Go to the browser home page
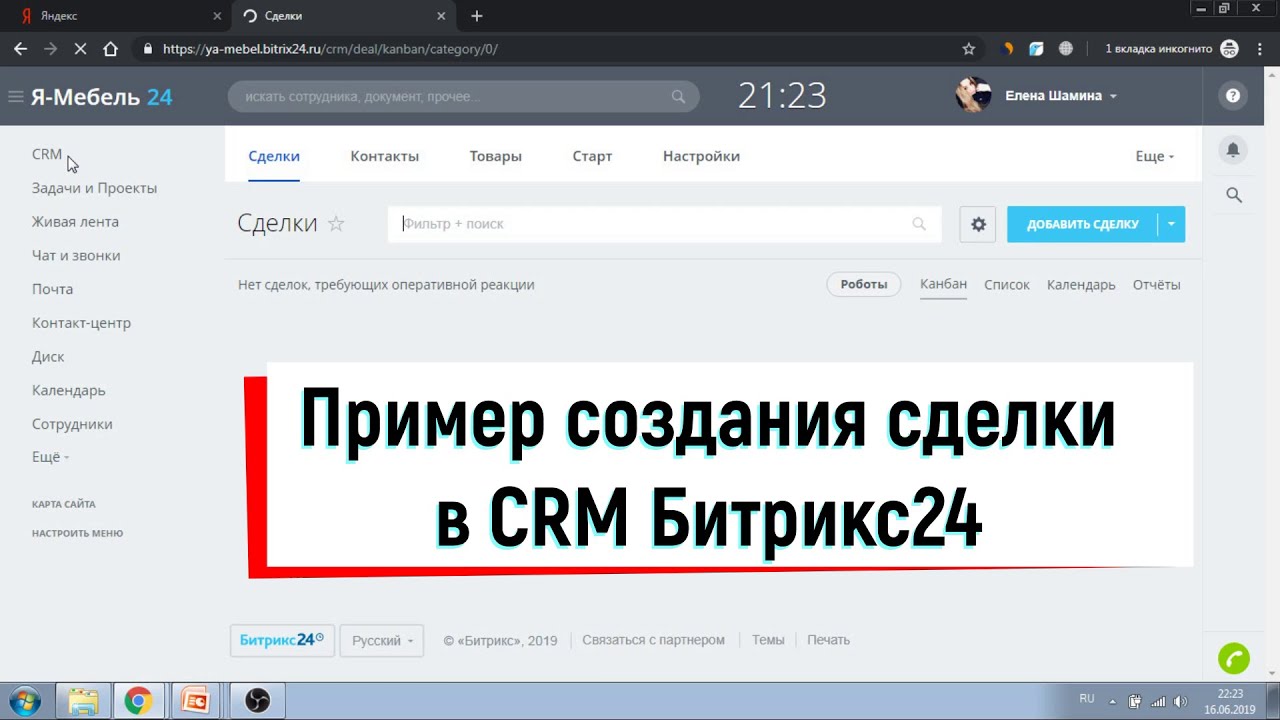The width and height of the screenshot is (1280, 720). [x=111, y=48]
